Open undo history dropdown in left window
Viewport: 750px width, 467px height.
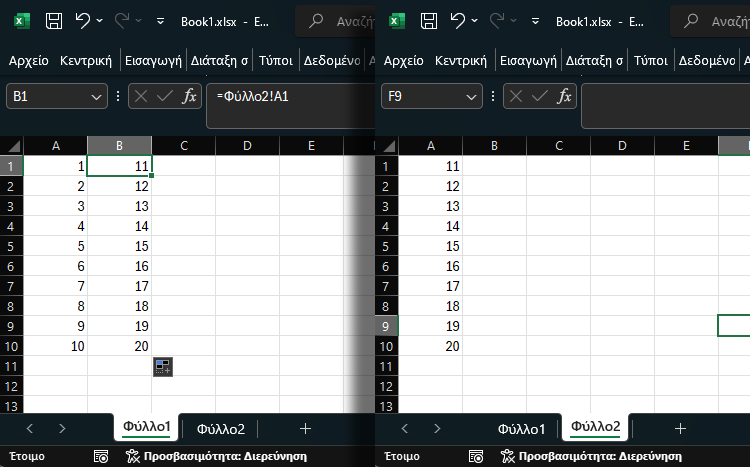pos(99,21)
